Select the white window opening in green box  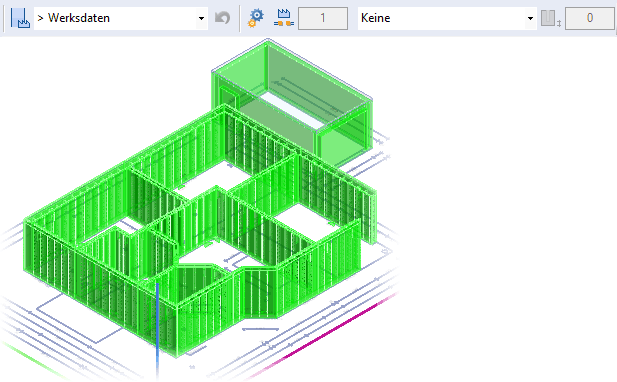[x=293, y=108]
